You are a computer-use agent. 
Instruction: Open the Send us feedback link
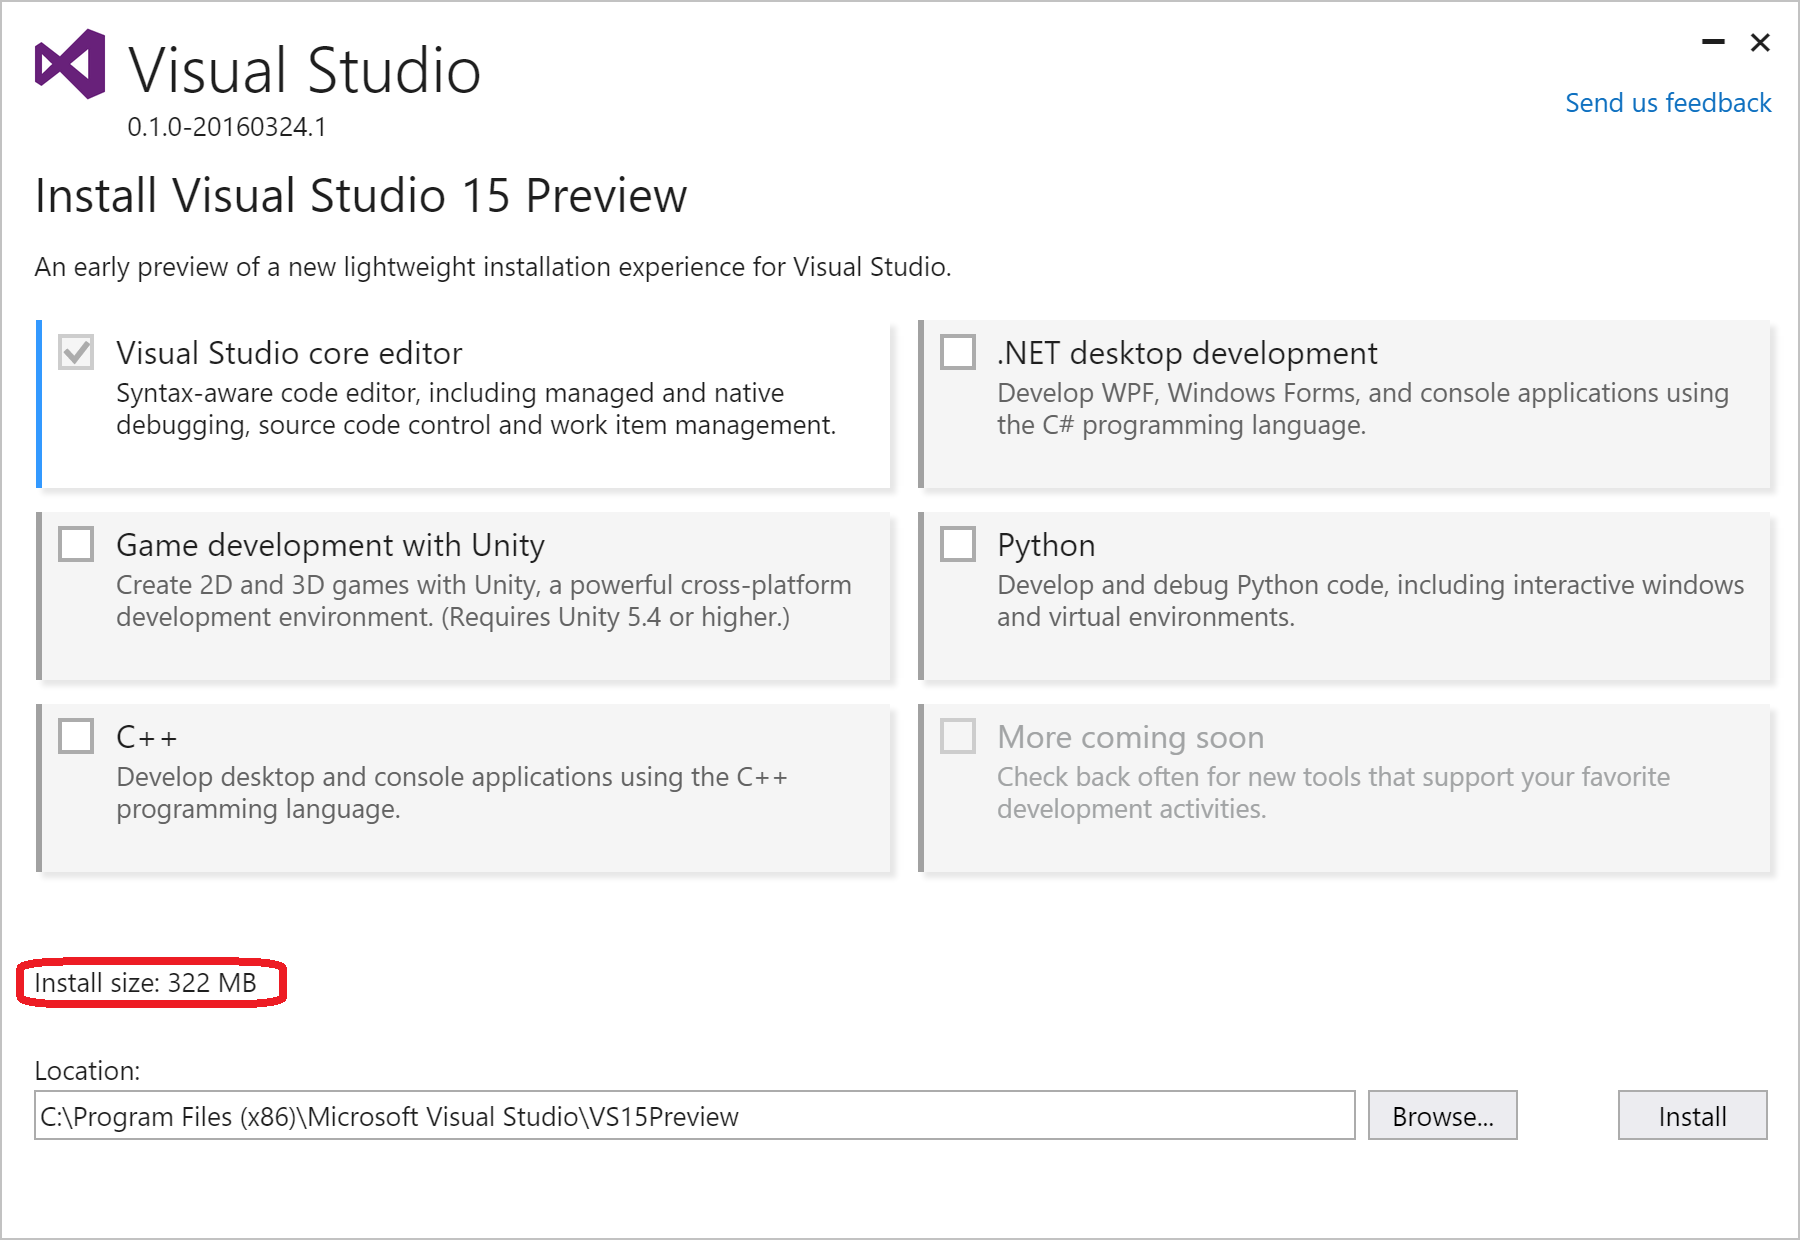point(1668,103)
